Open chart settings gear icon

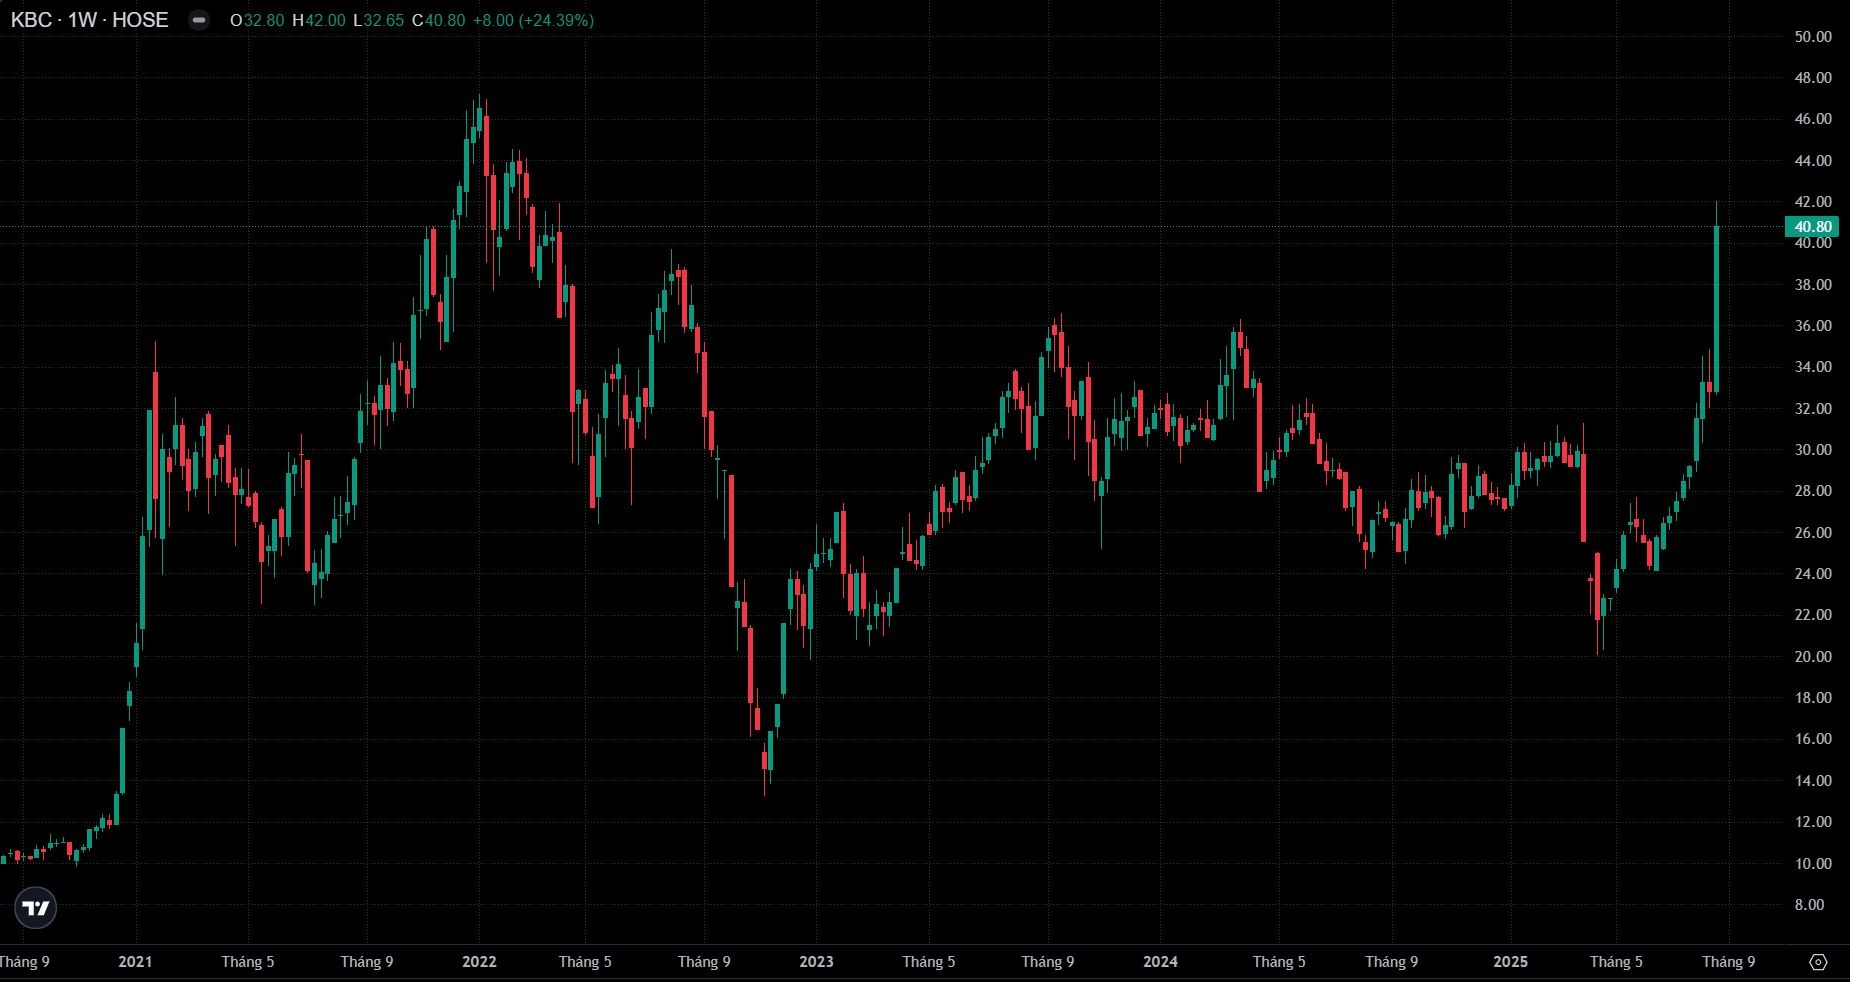[1818, 962]
